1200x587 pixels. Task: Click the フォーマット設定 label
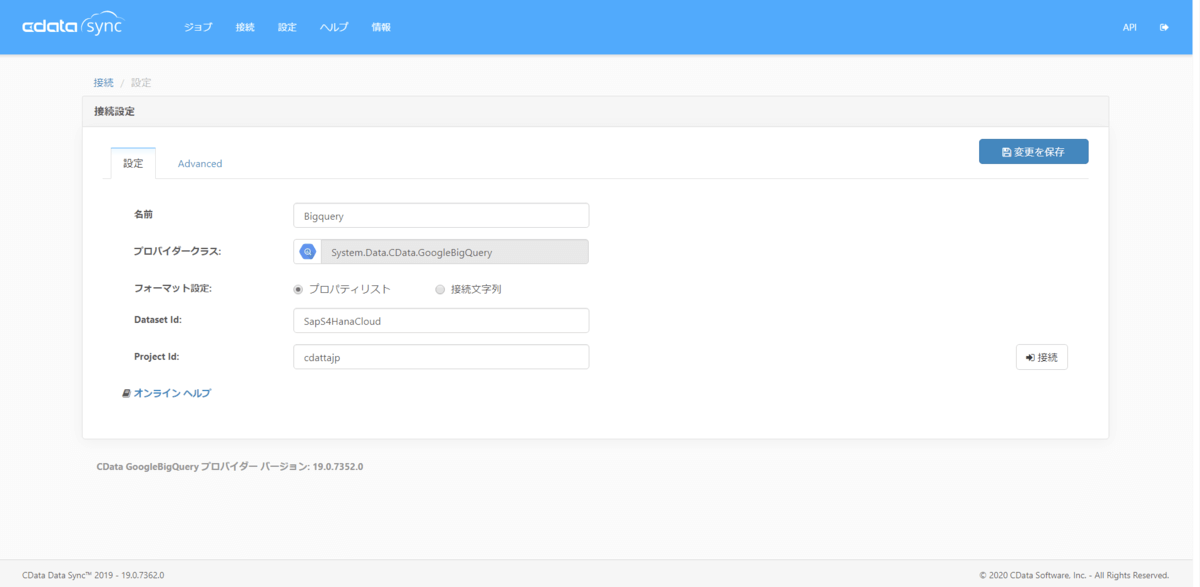coord(173,288)
